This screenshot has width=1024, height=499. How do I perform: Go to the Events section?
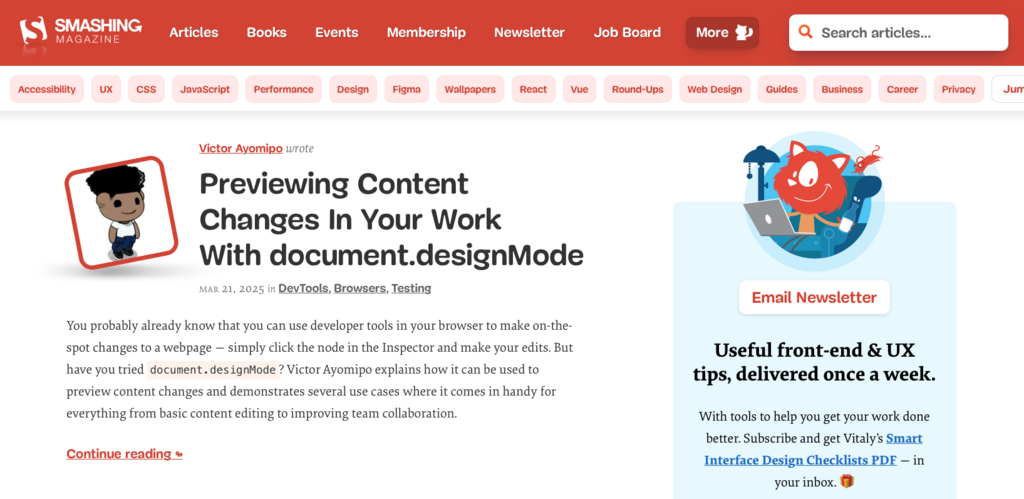coord(336,33)
